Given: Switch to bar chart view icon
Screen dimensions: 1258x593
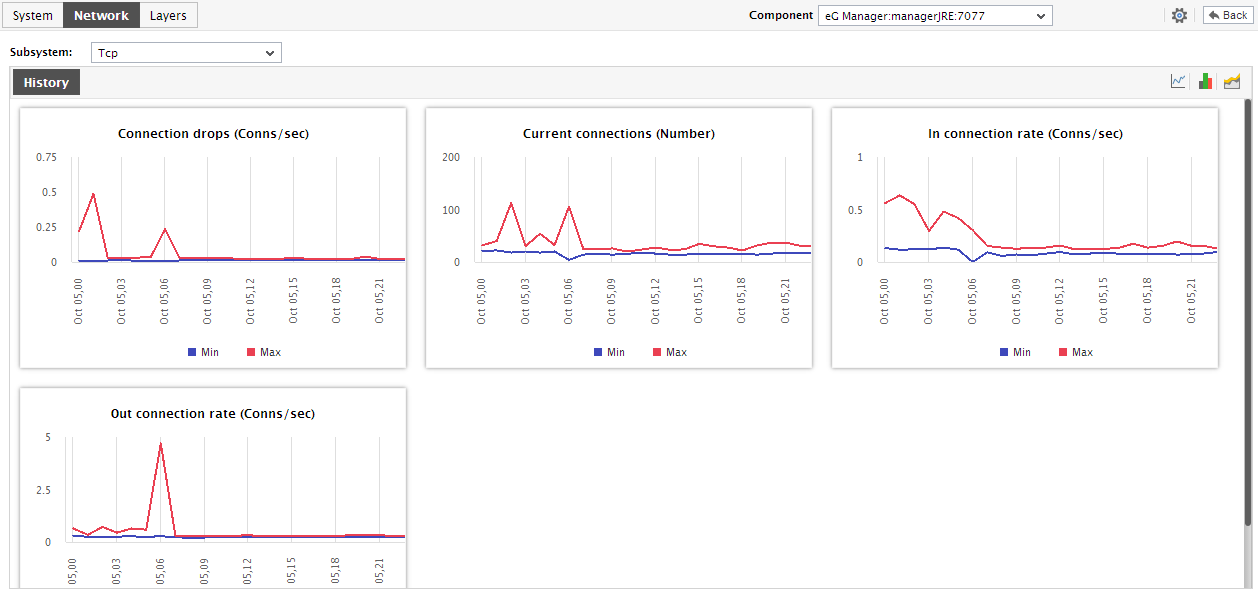Looking at the screenshot, I should click(1206, 82).
